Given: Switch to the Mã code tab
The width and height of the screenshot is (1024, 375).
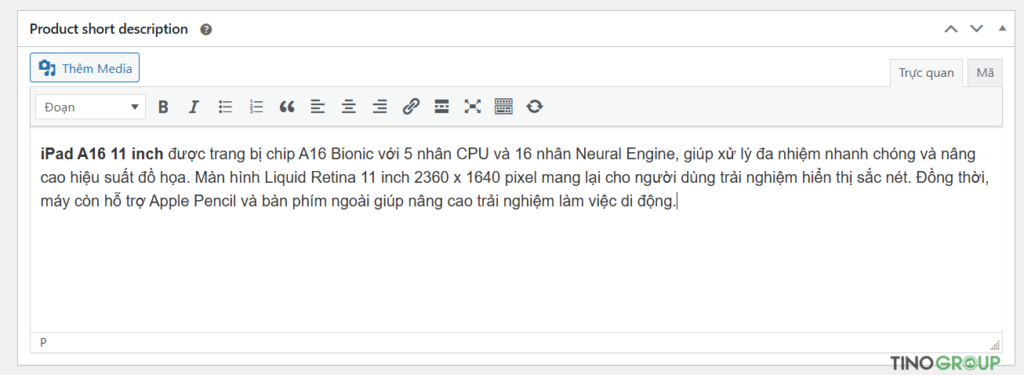Looking at the screenshot, I should [x=985, y=73].
